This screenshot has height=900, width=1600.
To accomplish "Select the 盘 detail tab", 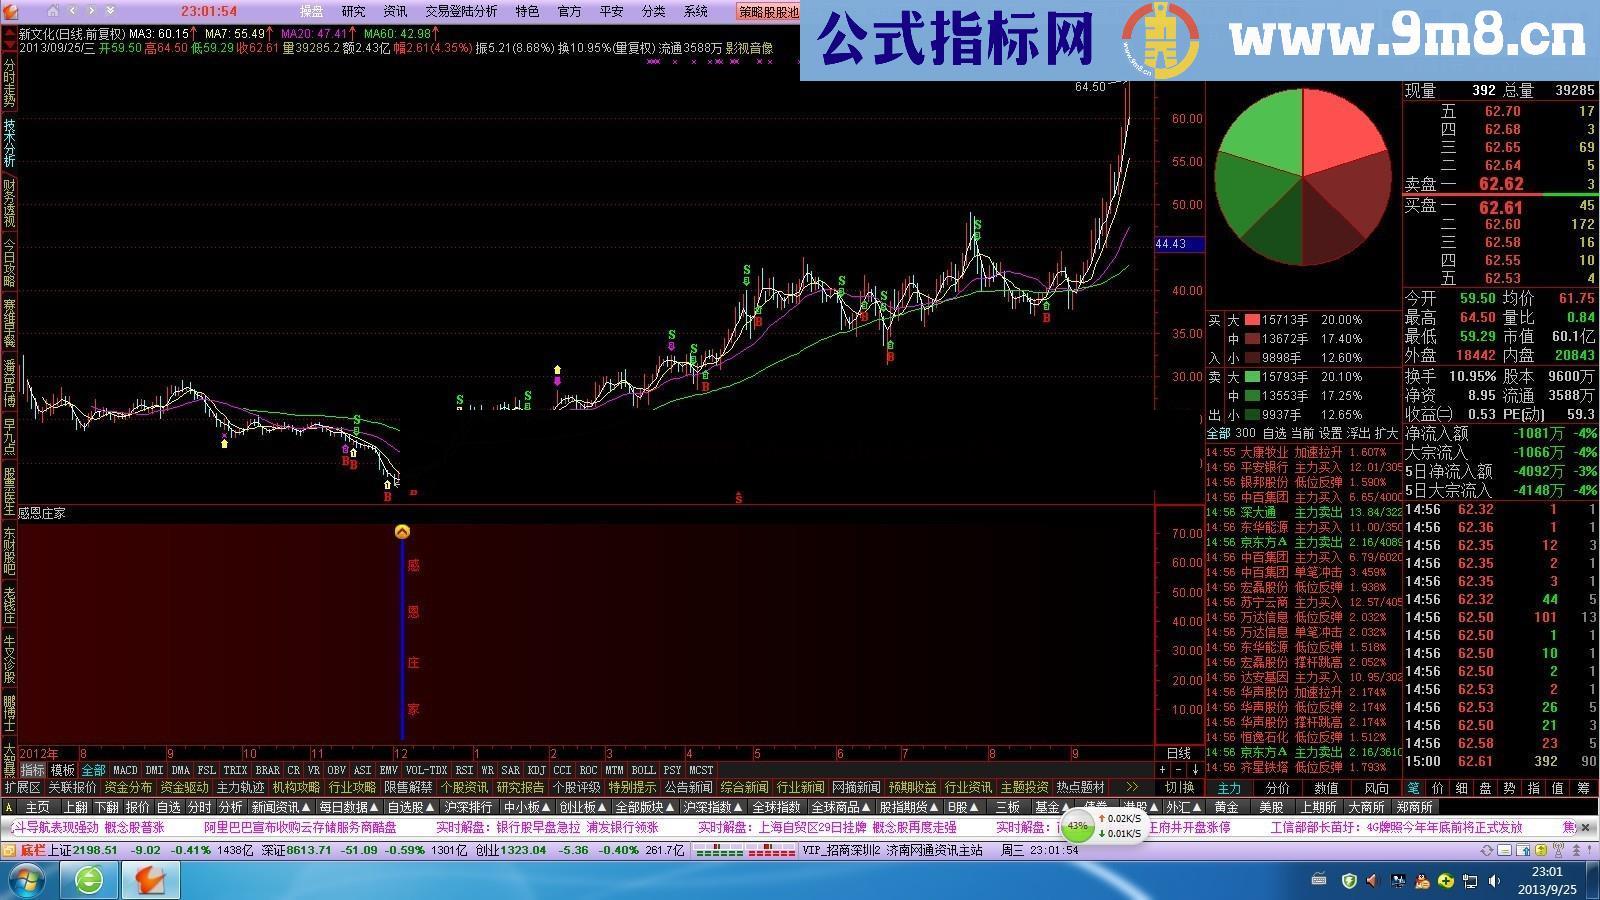I will coord(1486,788).
